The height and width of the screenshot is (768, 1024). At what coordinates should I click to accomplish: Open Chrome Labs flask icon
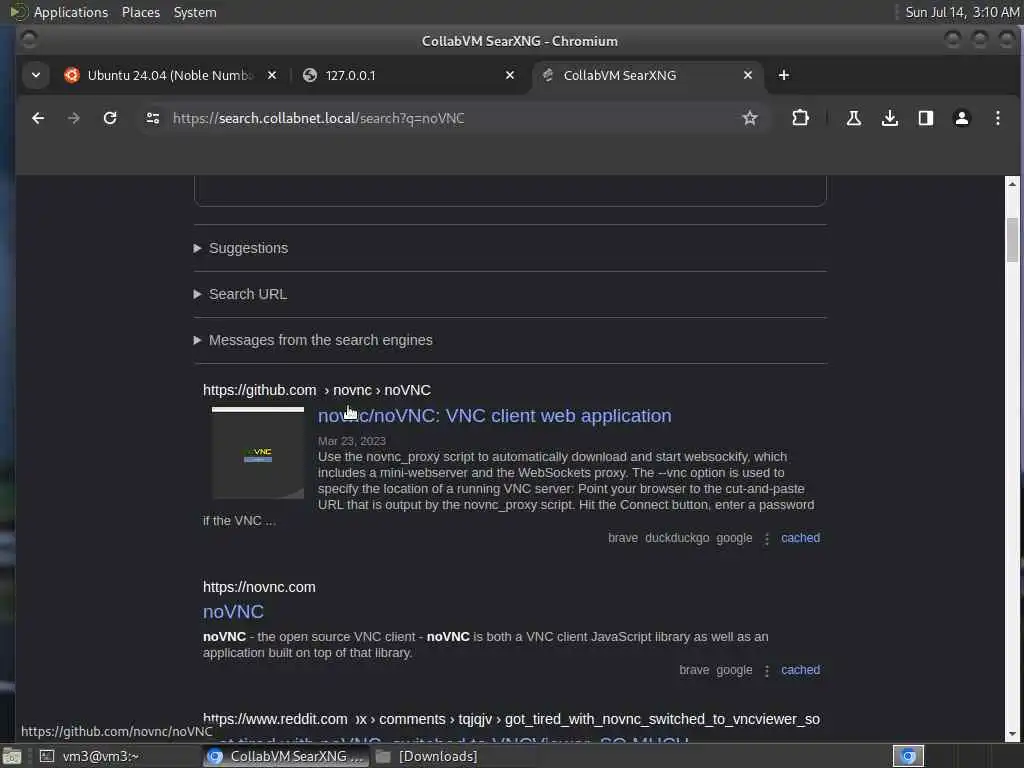pos(854,118)
